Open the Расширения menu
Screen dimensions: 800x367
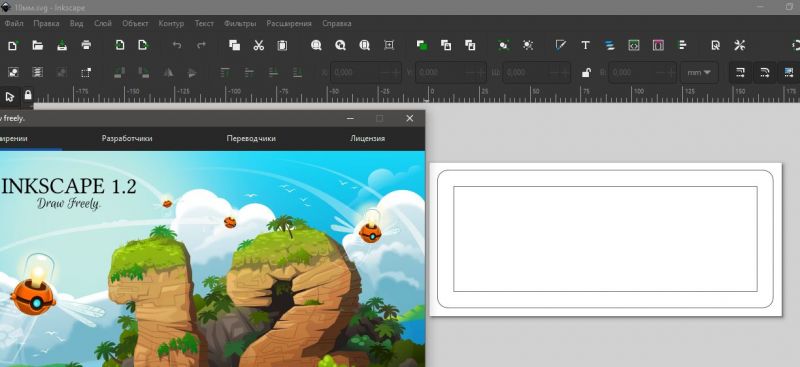click(289, 23)
